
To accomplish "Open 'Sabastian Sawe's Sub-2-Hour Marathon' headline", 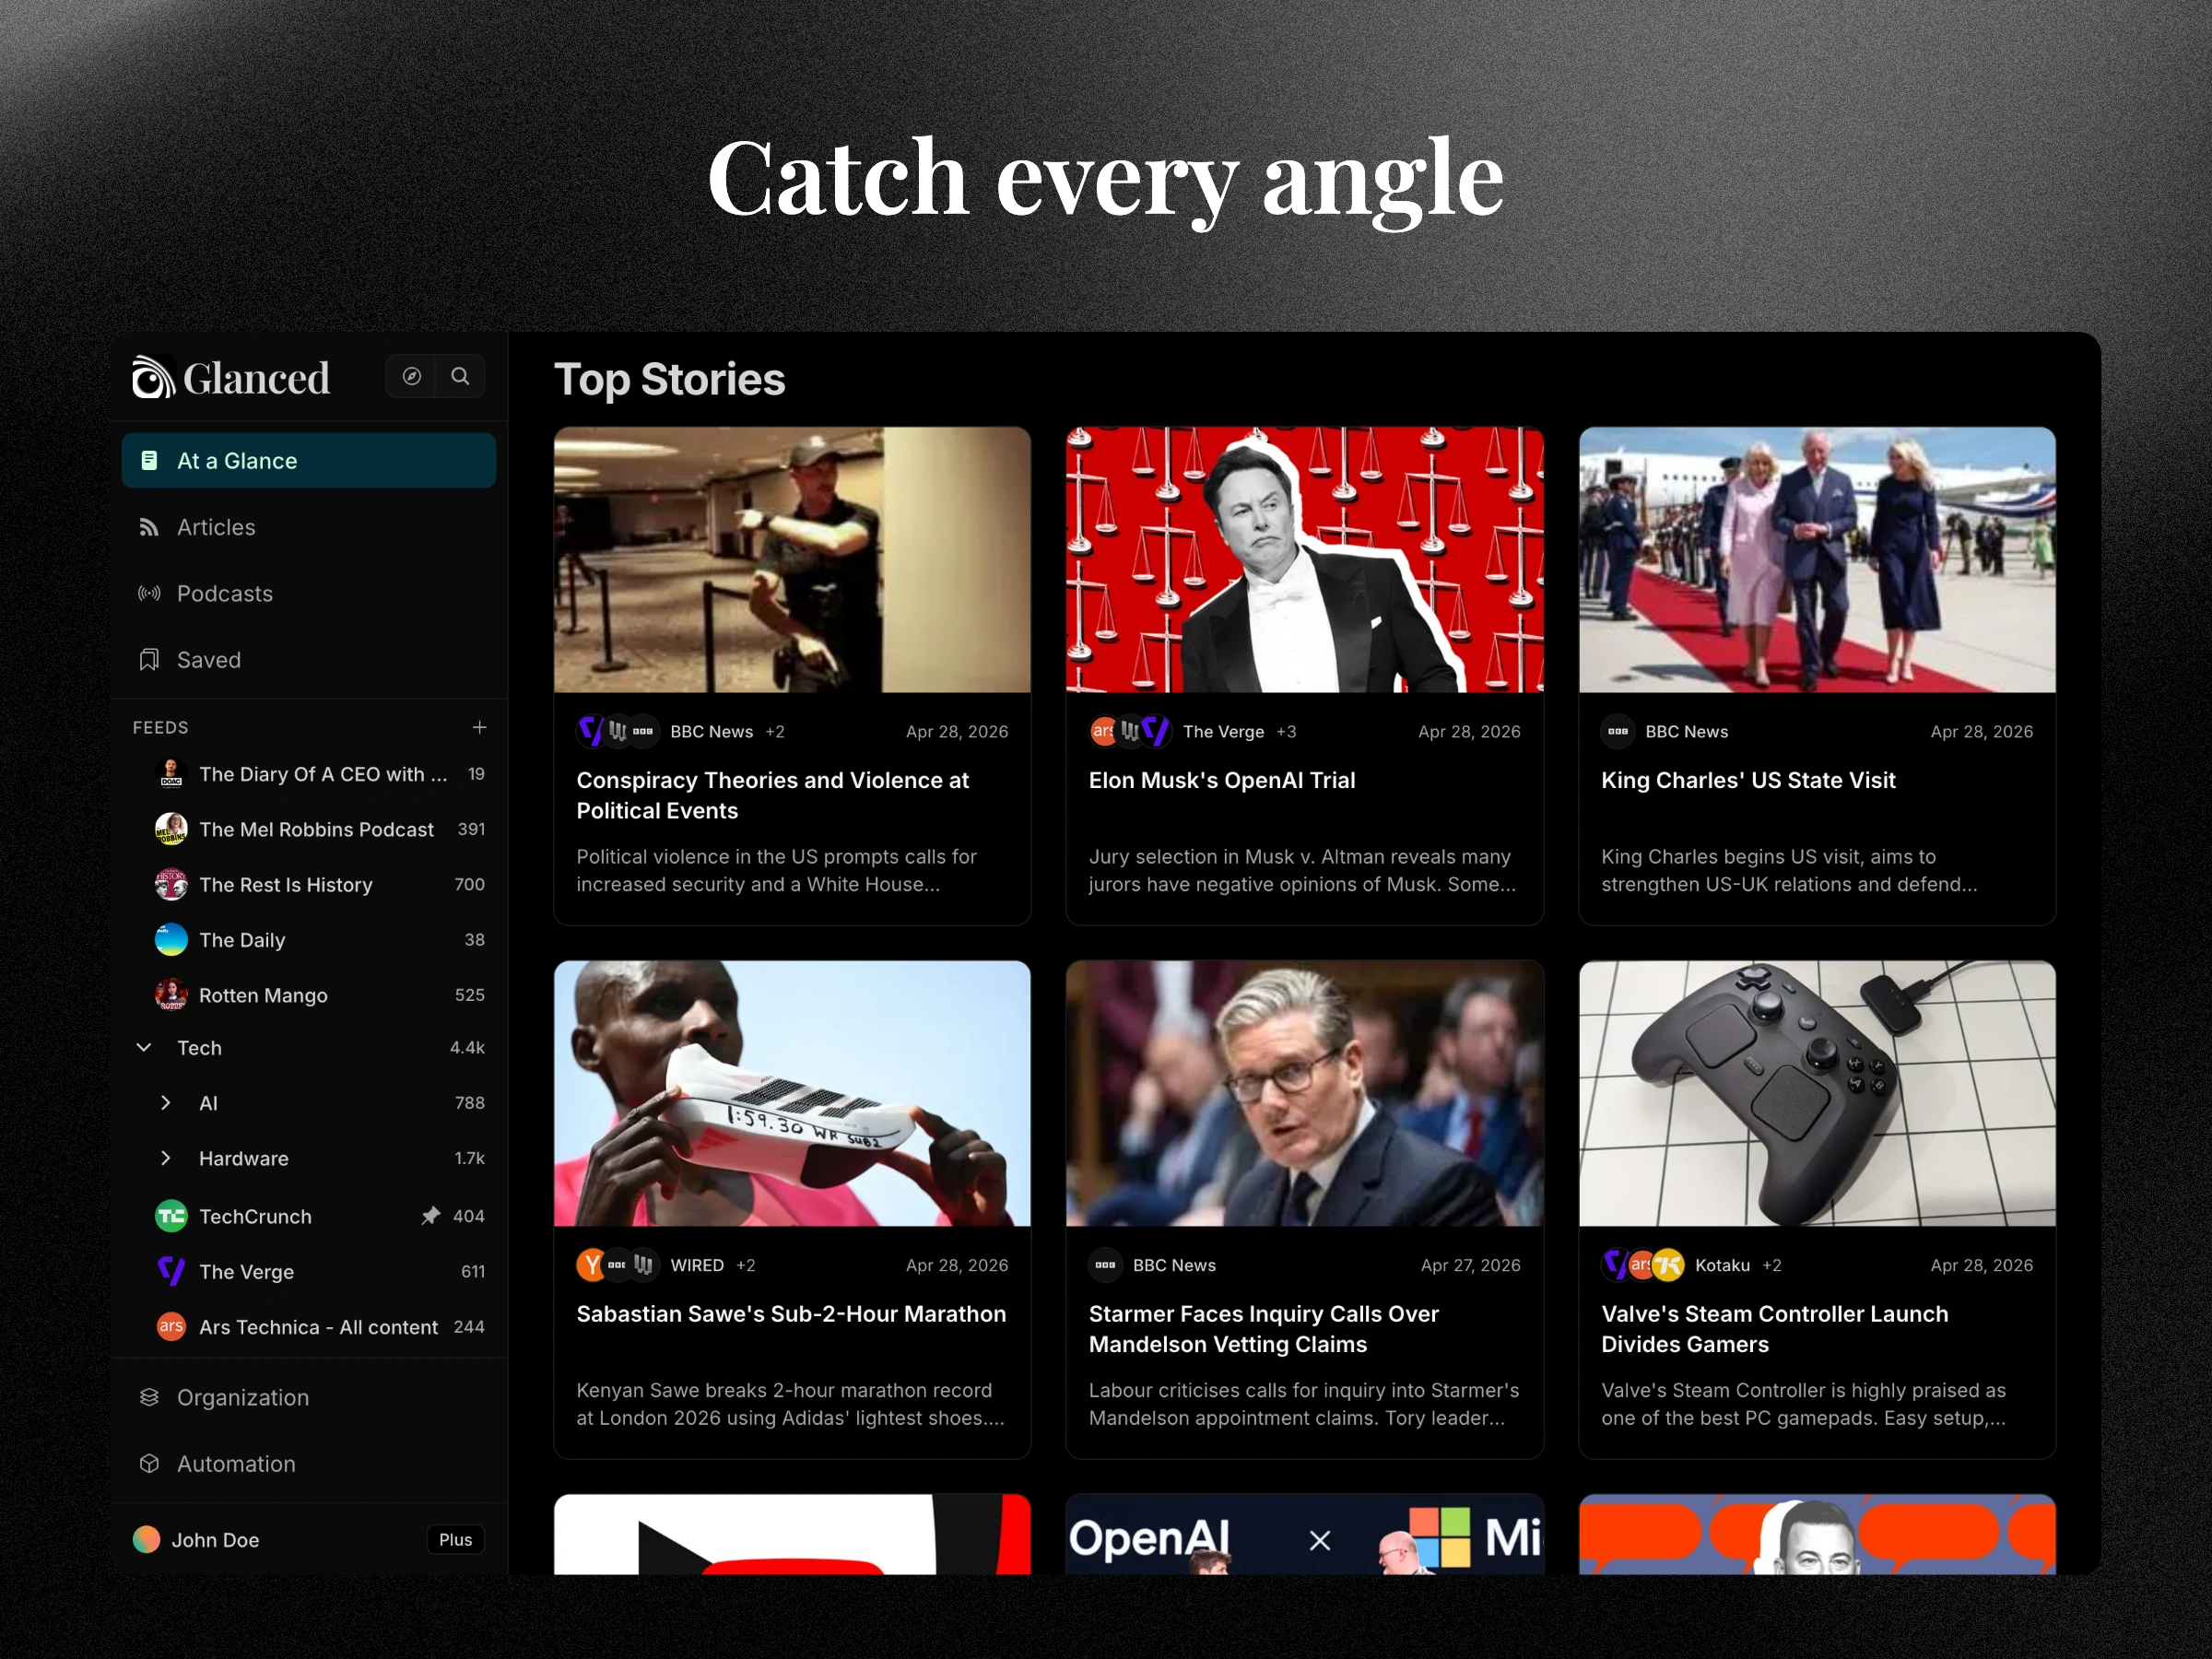I will coord(791,1314).
